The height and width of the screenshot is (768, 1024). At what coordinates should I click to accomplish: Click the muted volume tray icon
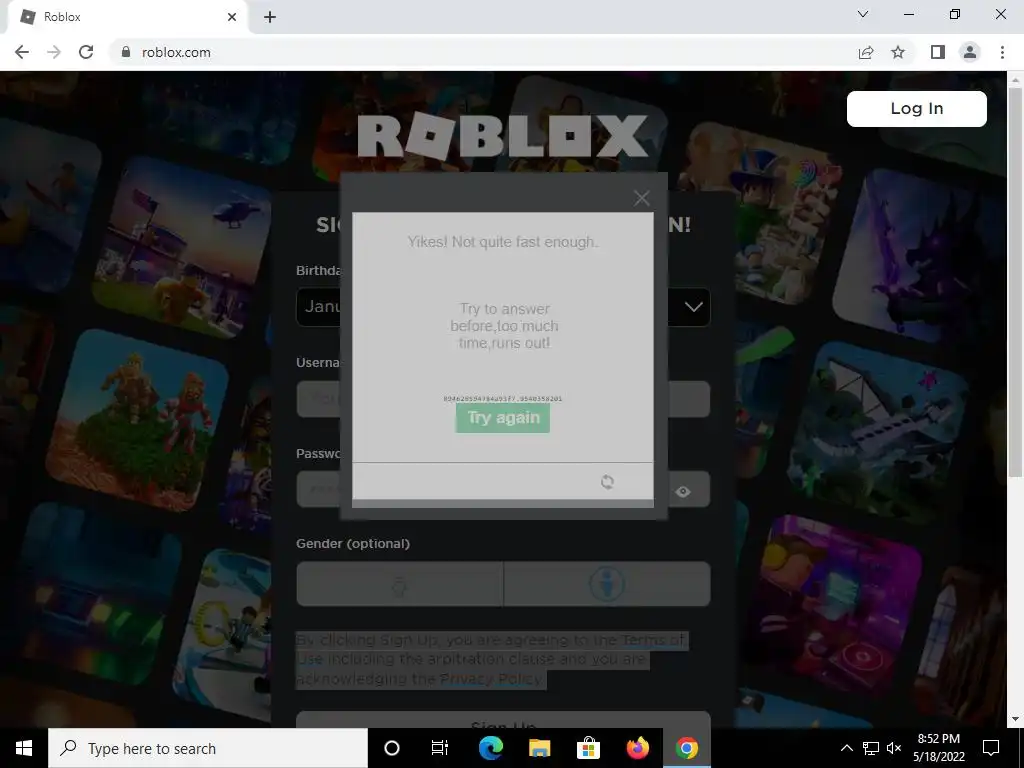894,748
